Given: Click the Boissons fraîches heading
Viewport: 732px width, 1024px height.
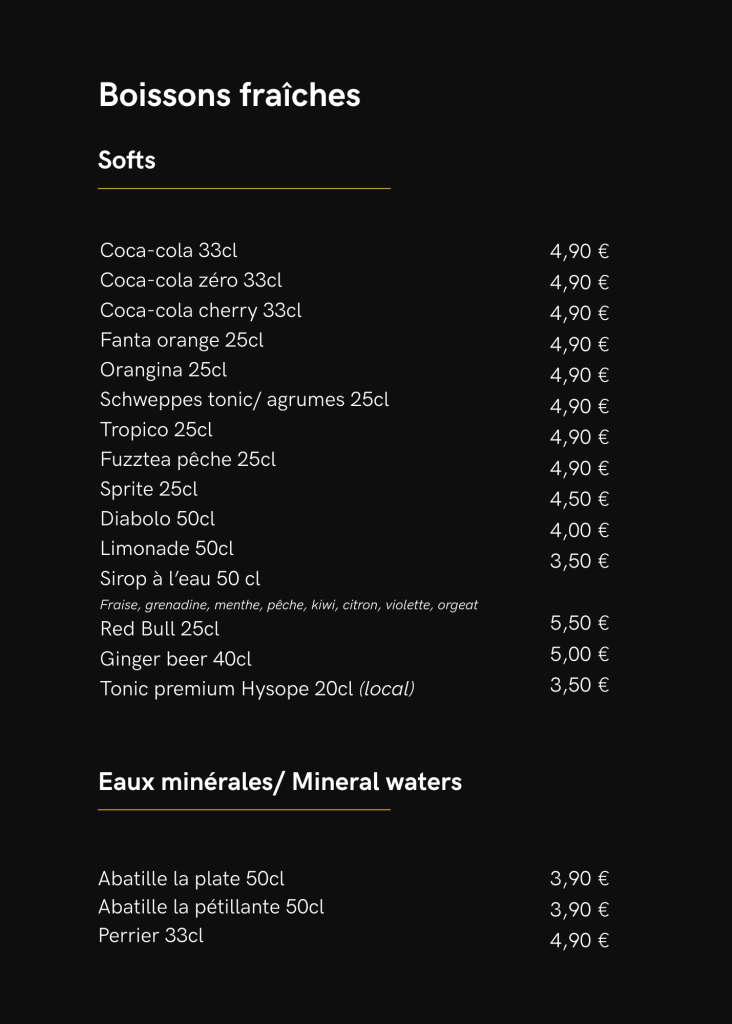Looking at the screenshot, I should (229, 96).
